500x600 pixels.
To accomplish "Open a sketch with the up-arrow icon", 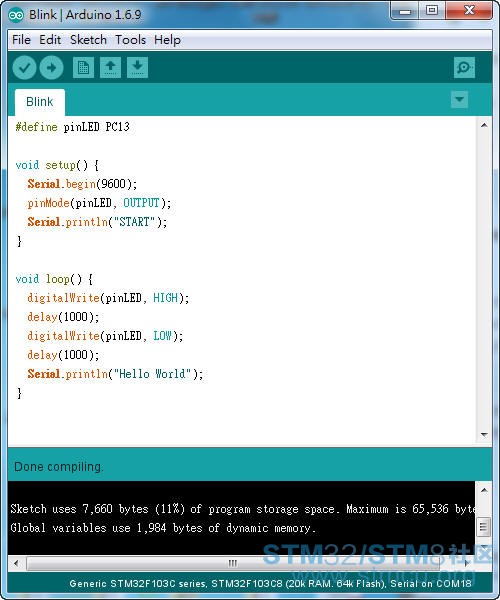I will point(110,68).
